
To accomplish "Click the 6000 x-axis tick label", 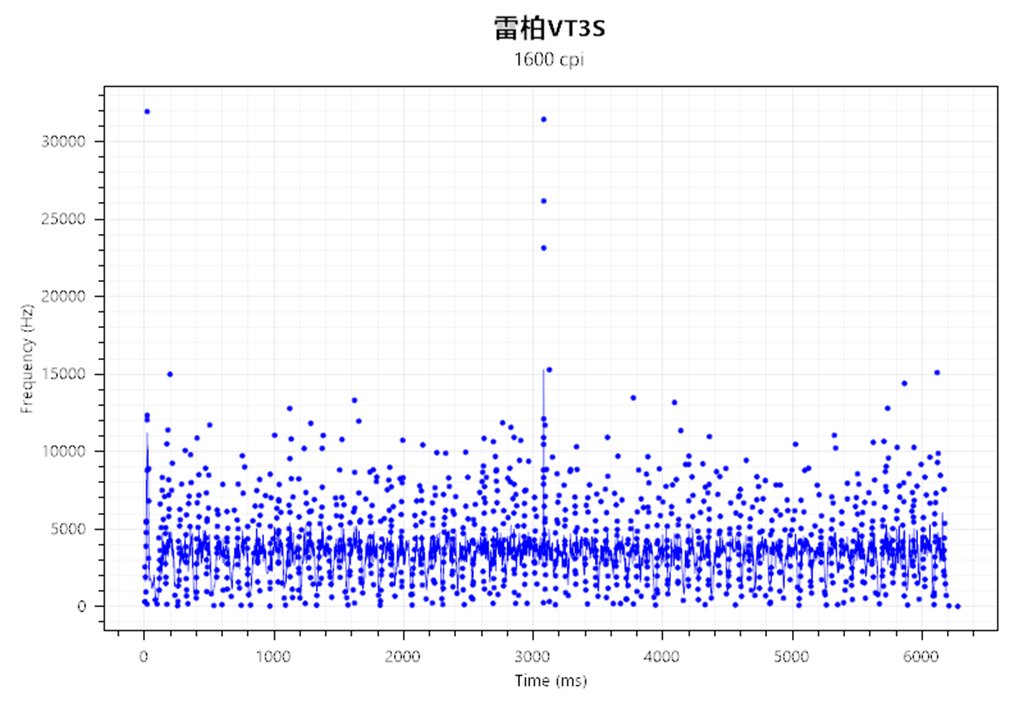I will pyautogui.click(x=921, y=656).
